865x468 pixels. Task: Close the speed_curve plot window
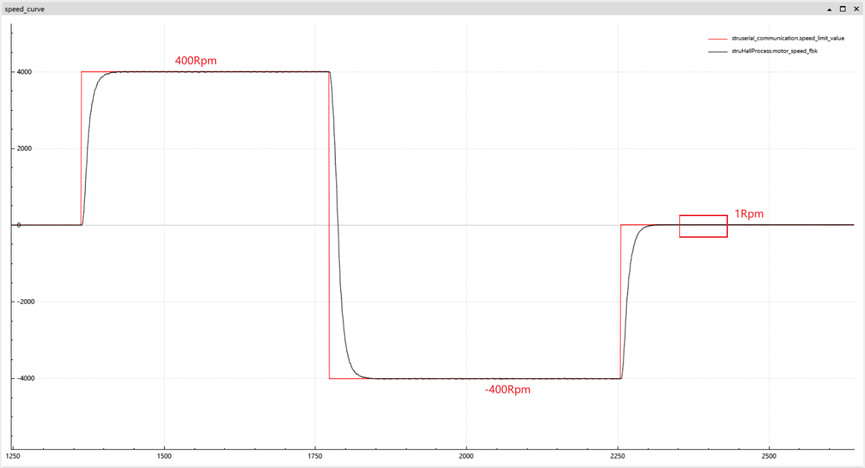click(x=856, y=9)
